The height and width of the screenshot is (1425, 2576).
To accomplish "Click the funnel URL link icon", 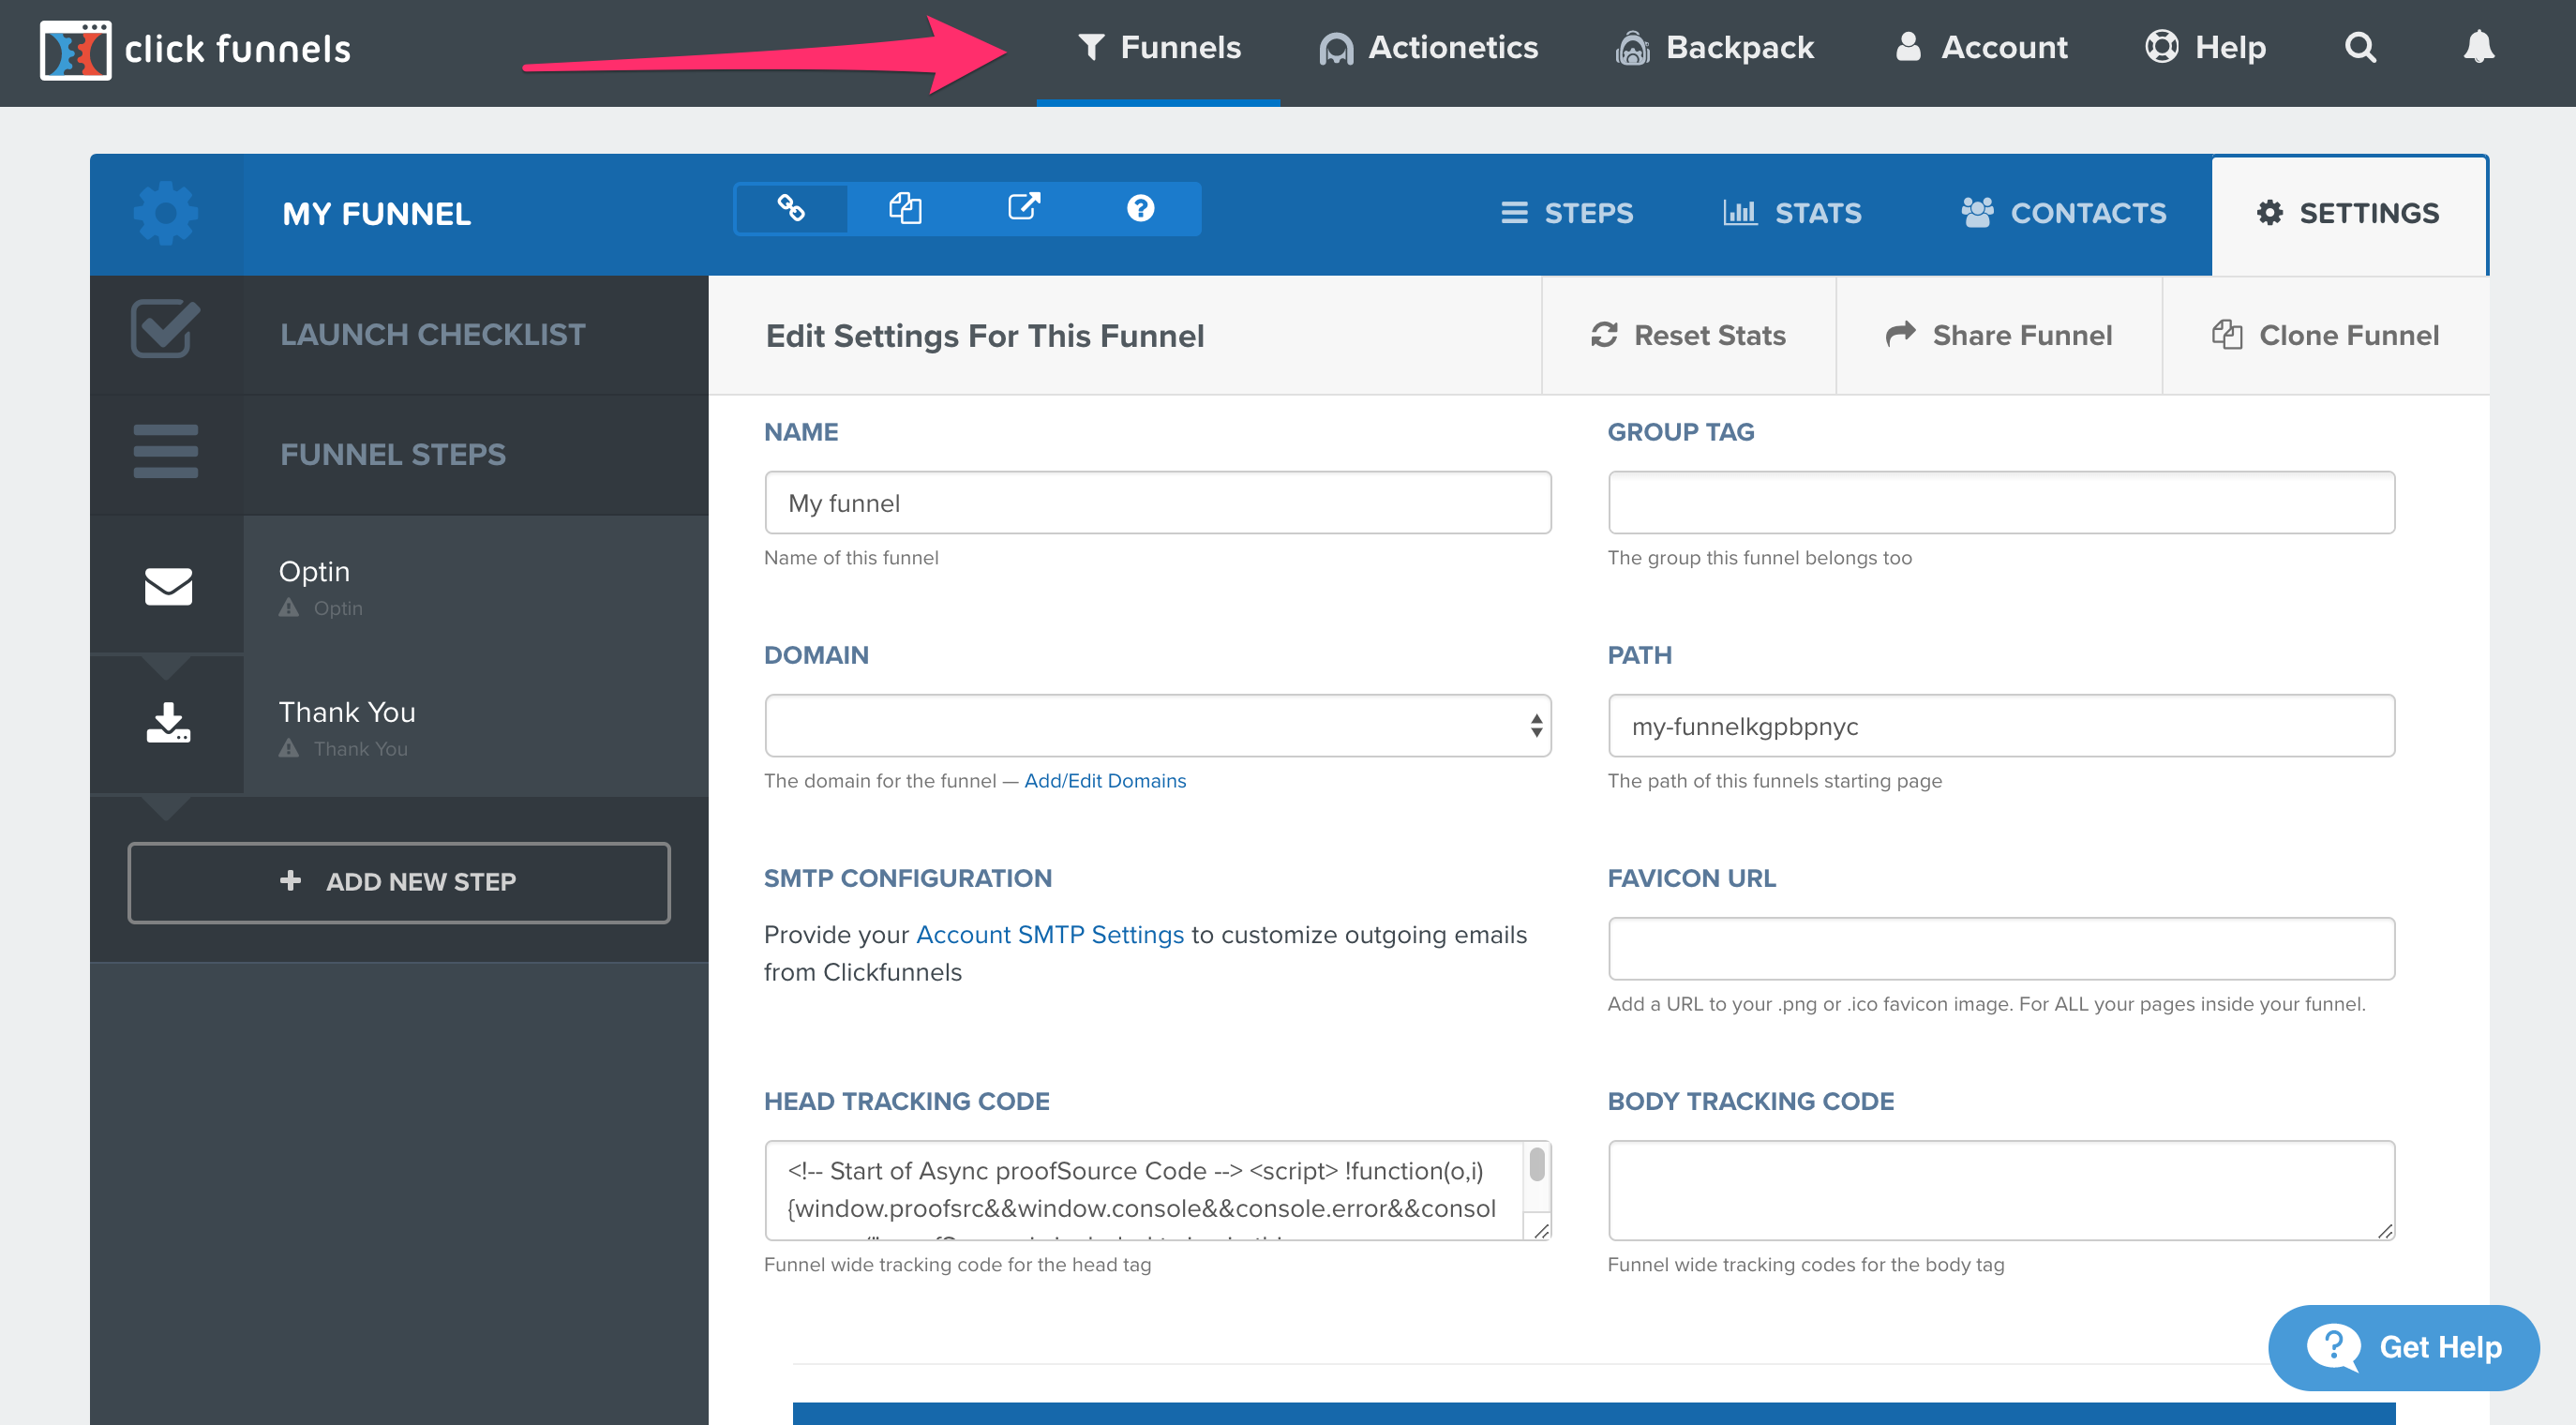I will coord(791,208).
